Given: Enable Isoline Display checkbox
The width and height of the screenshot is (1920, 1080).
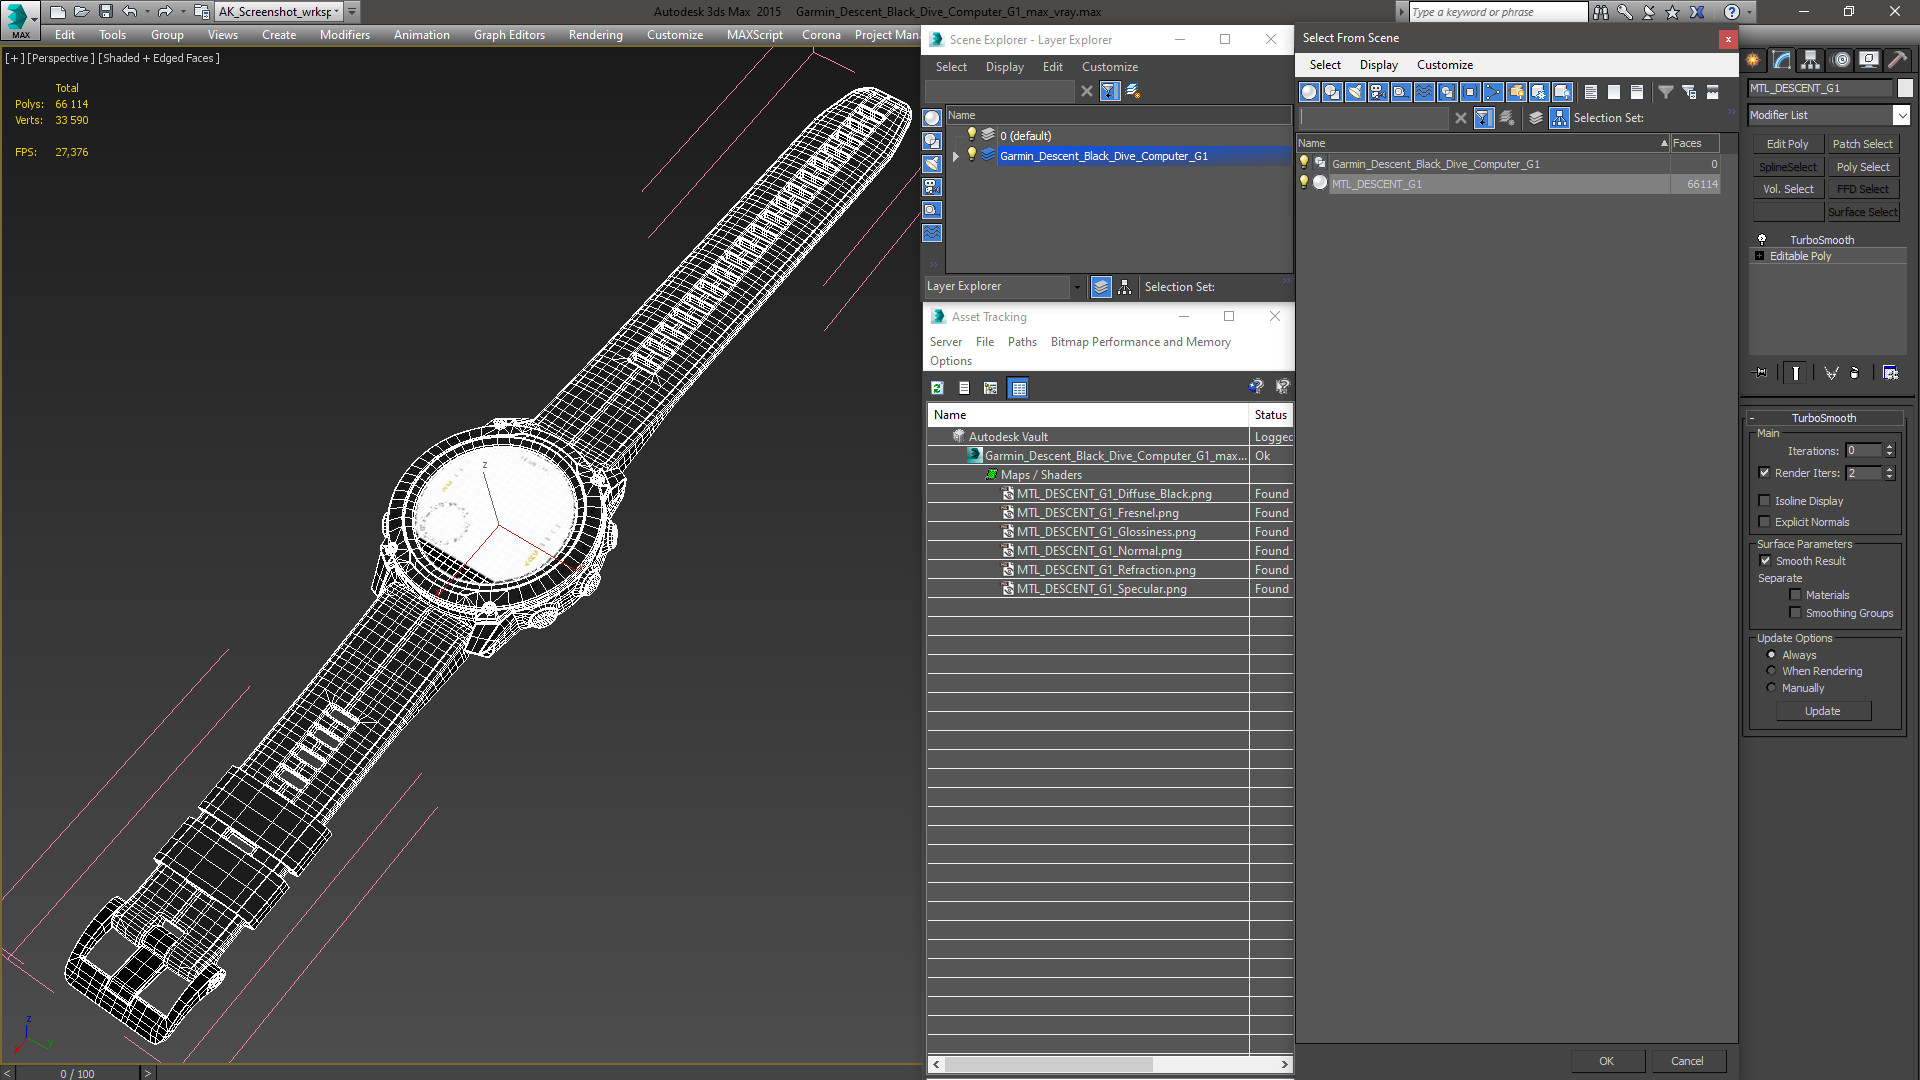Looking at the screenshot, I should coord(1764,501).
